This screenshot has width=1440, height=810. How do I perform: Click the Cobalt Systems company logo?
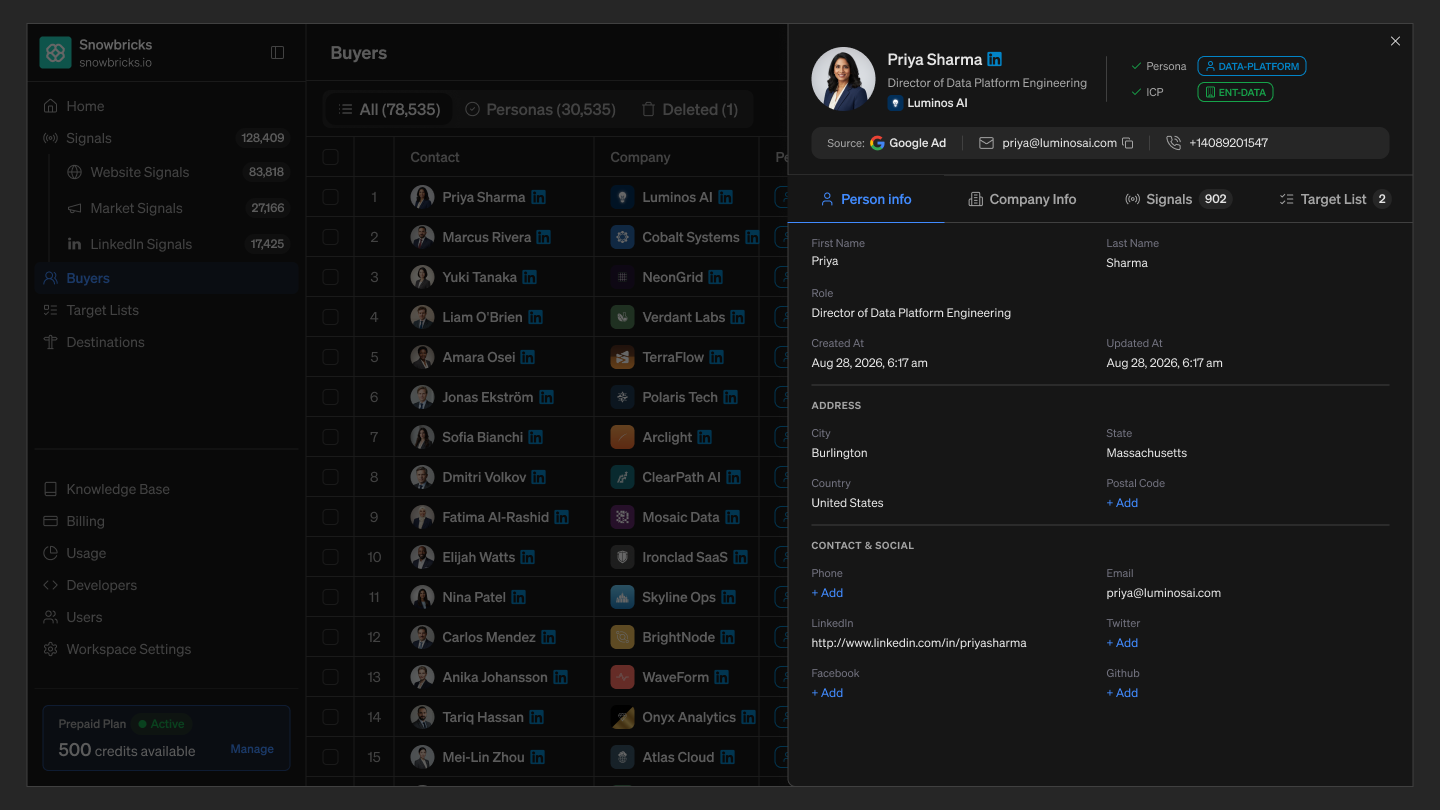[x=623, y=237]
